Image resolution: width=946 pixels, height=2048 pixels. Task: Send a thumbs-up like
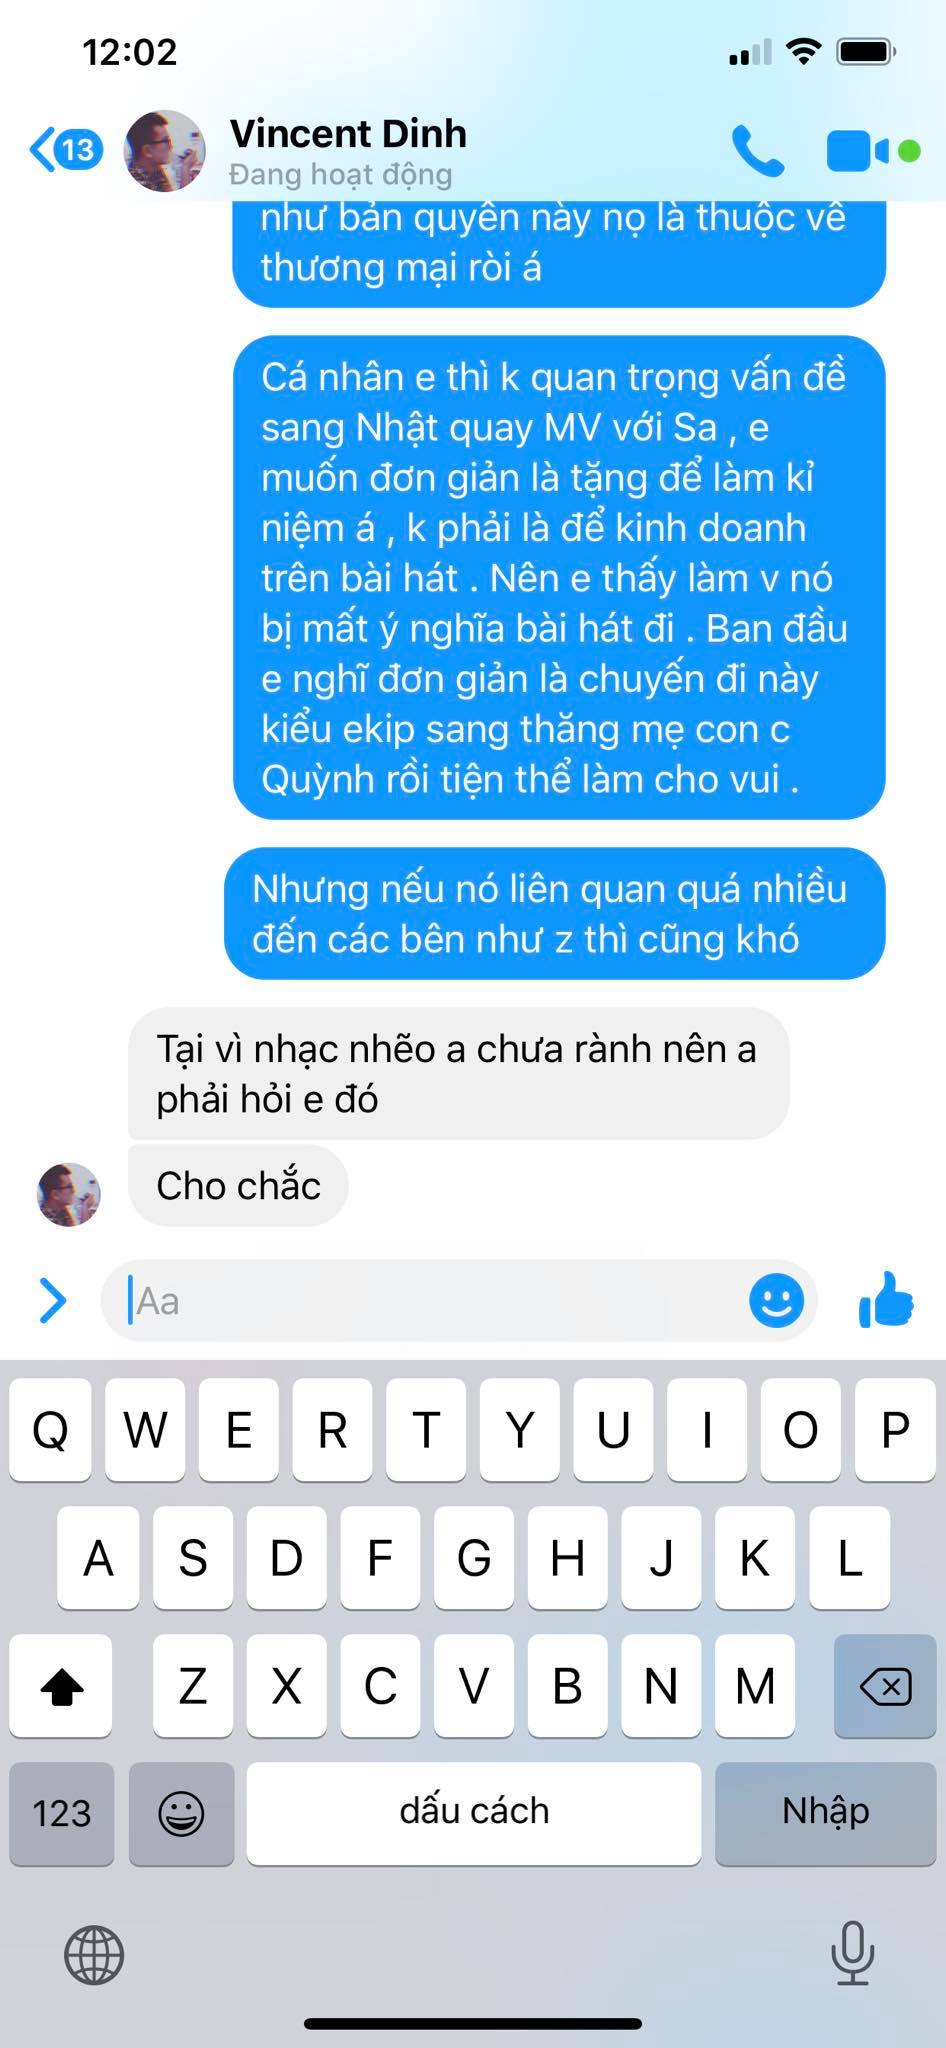coord(886,1300)
